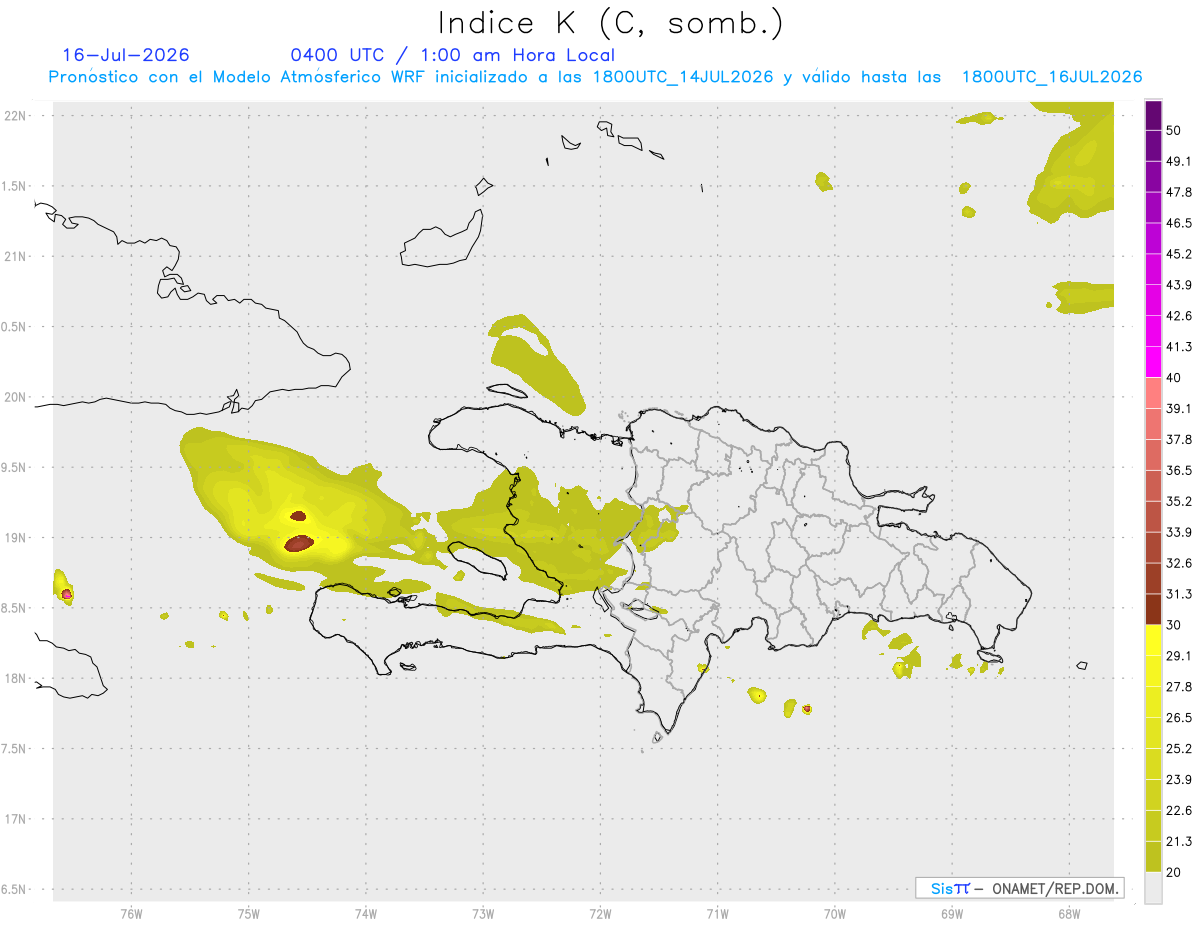Click the legend value "42.6"
The image size is (1200, 927).
click(1179, 316)
